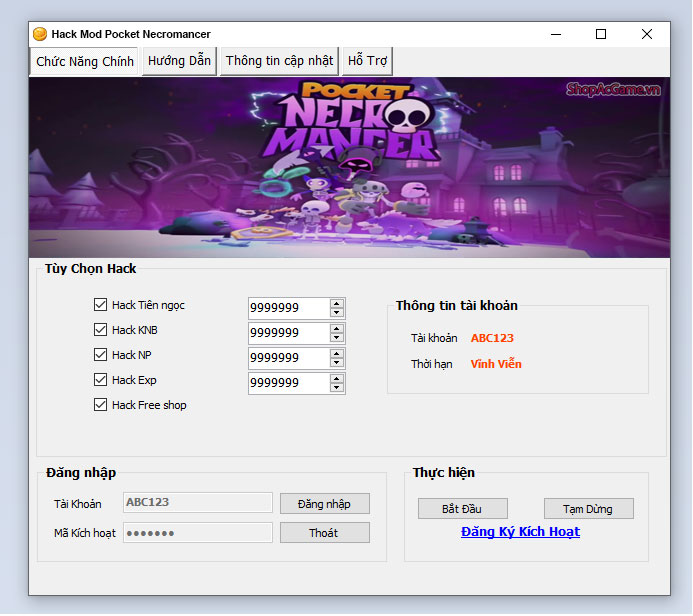Screen dimensions: 693x616
Task: Click the Vĩnh Viễn expiry text
Action: tap(496, 364)
